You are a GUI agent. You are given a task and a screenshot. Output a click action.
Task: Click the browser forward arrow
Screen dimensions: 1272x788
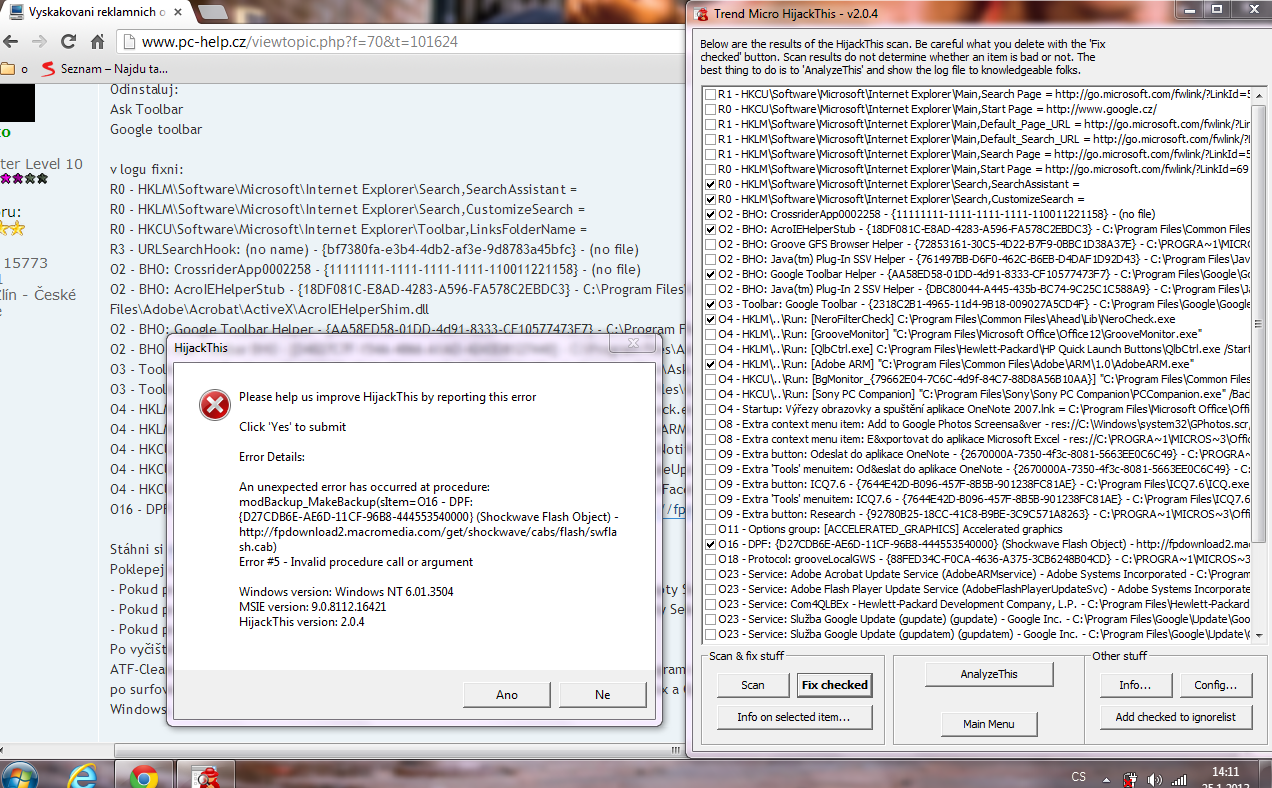point(39,42)
